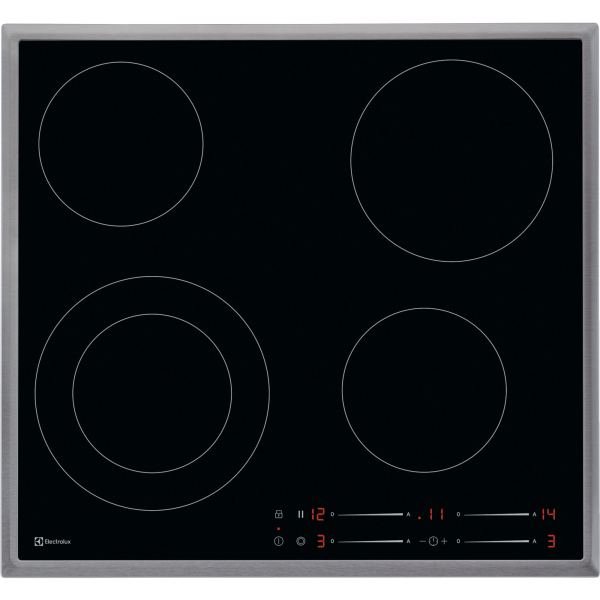The width and height of the screenshot is (600, 600).
Task: Touch the bottom-left heat slider bar
Action: point(370,541)
